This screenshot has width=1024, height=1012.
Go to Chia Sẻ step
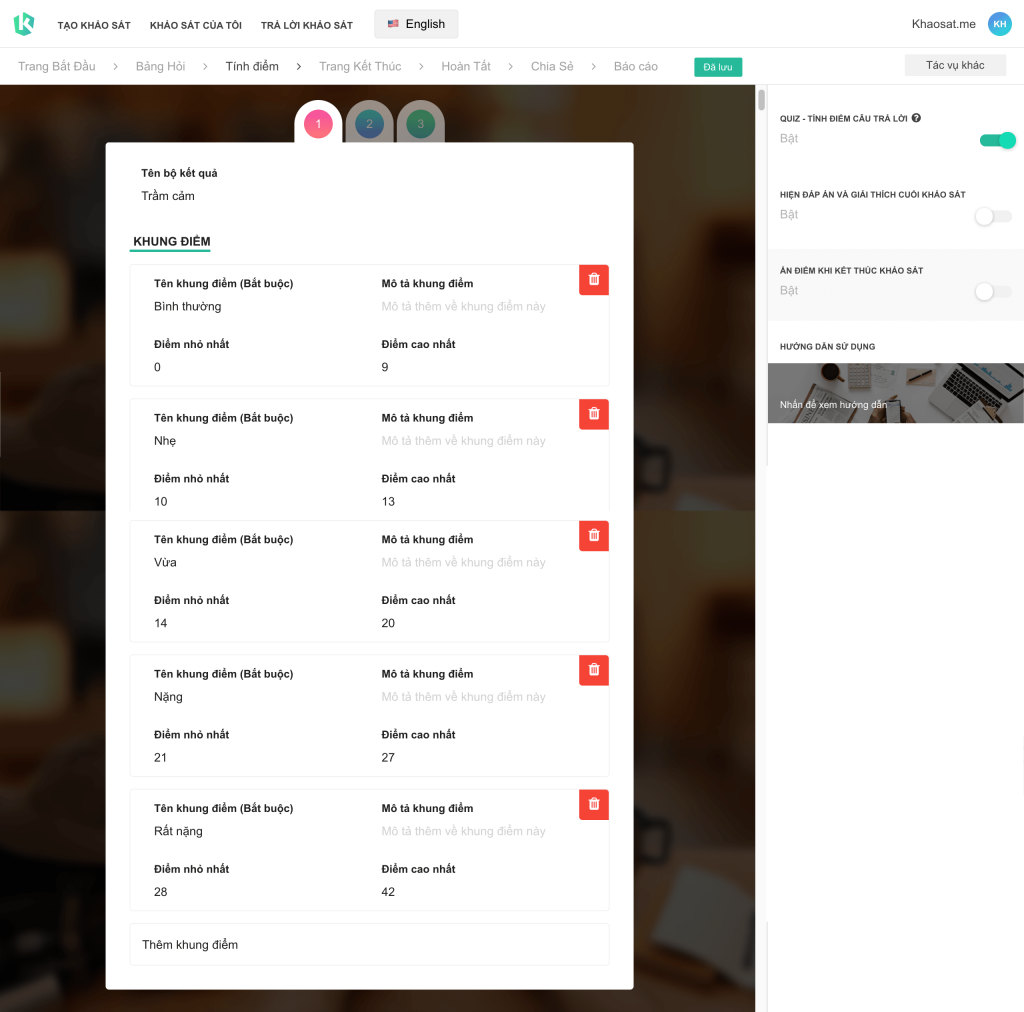(552, 67)
